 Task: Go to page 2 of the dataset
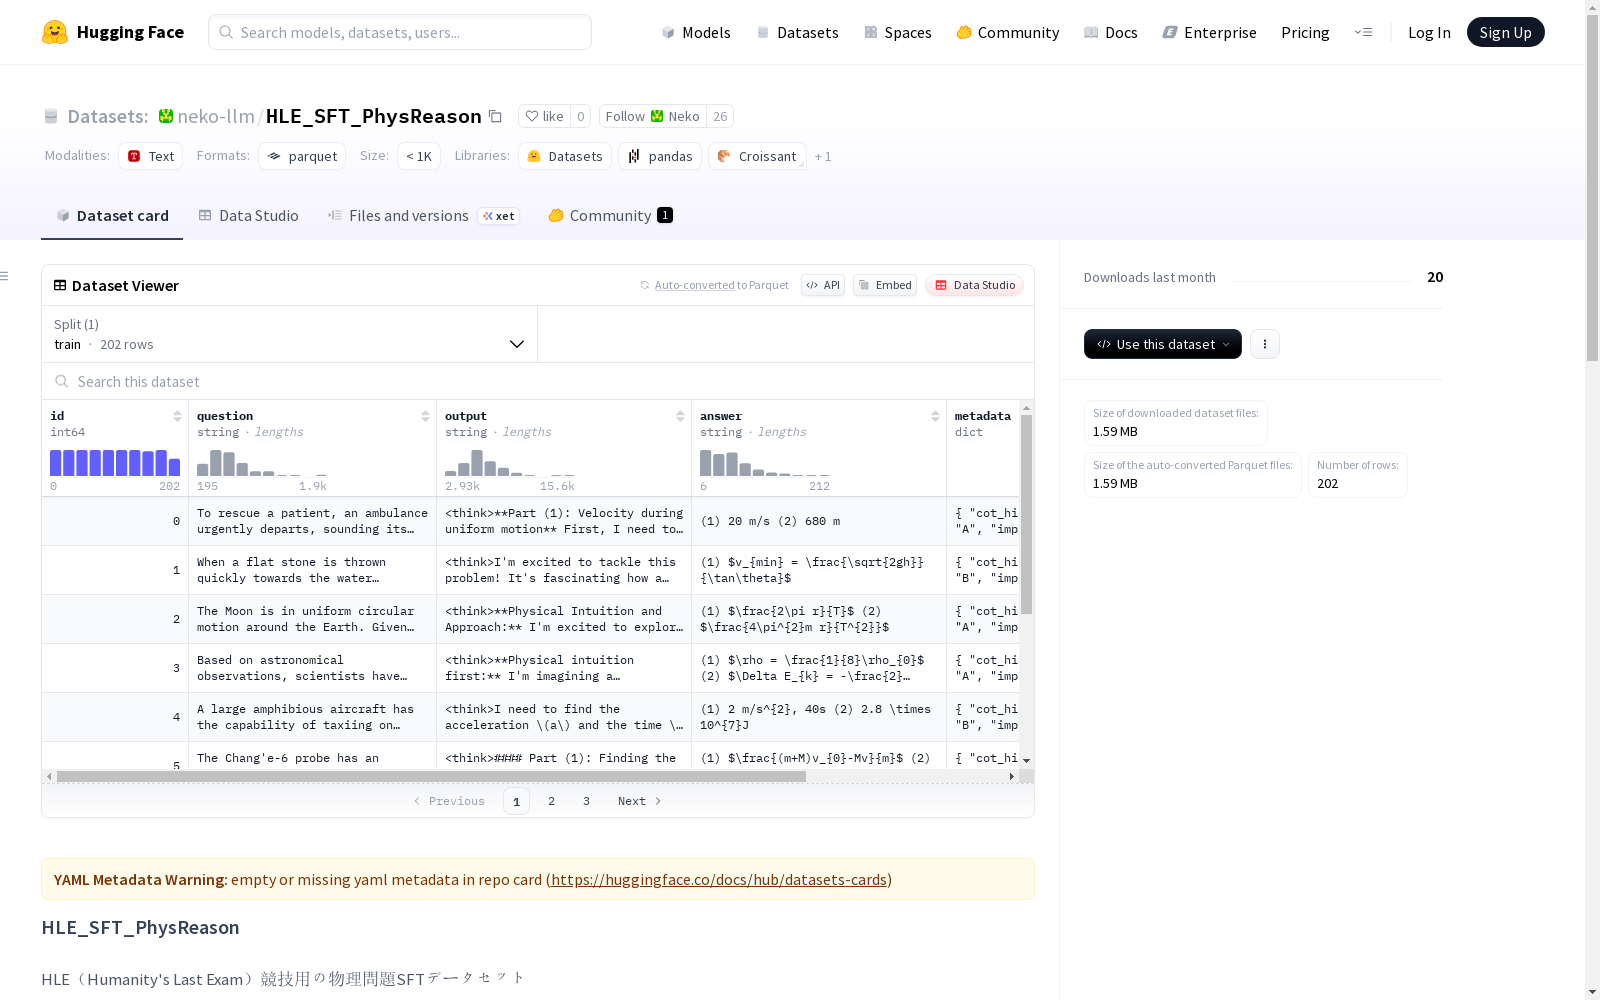[x=551, y=801]
